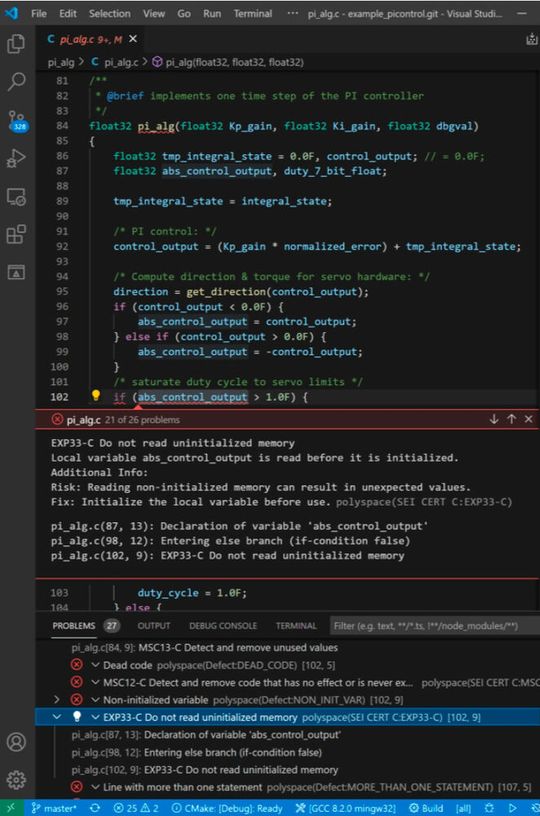The width and height of the screenshot is (540, 816).
Task: Open the Manage gear menu
Action: (16, 779)
